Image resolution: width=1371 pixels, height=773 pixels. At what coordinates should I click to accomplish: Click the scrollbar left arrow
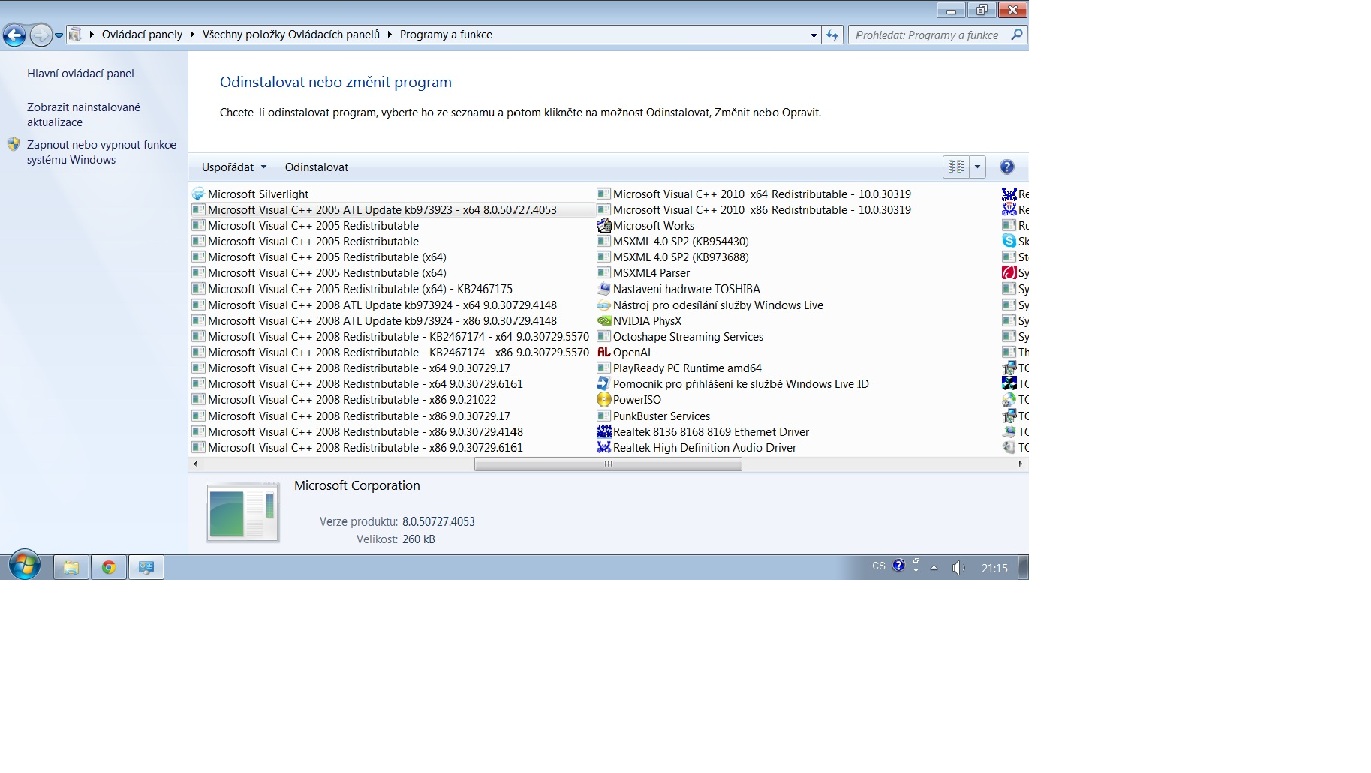[195, 464]
